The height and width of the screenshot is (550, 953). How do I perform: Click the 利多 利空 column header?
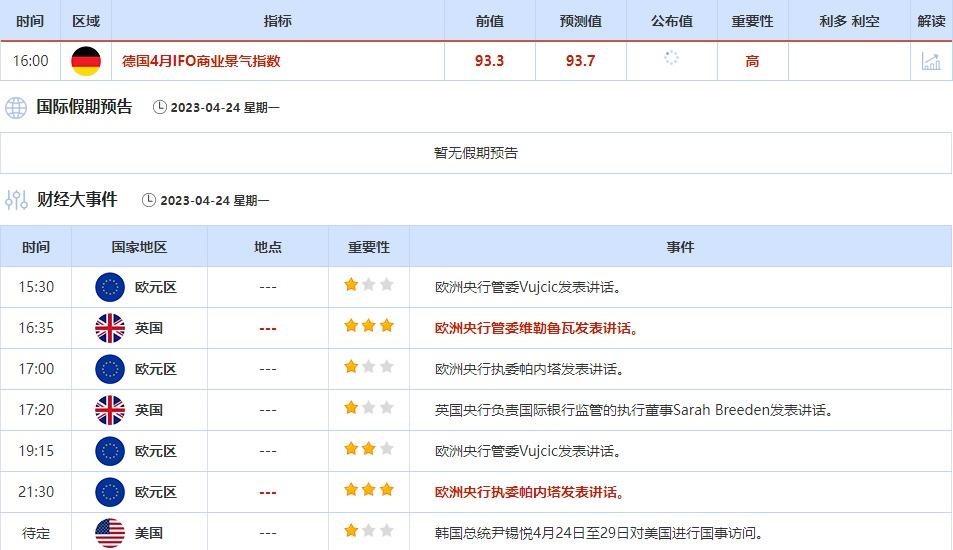tap(850, 21)
